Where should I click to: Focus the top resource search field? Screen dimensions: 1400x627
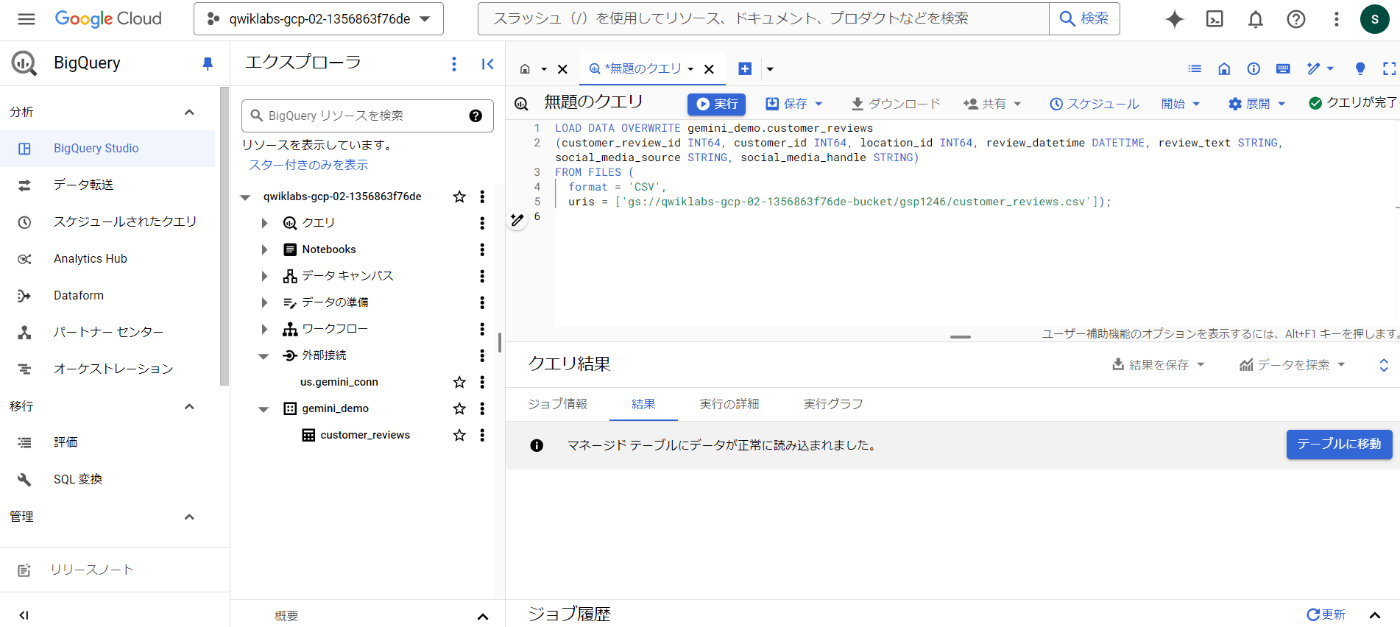coord(765,19)
